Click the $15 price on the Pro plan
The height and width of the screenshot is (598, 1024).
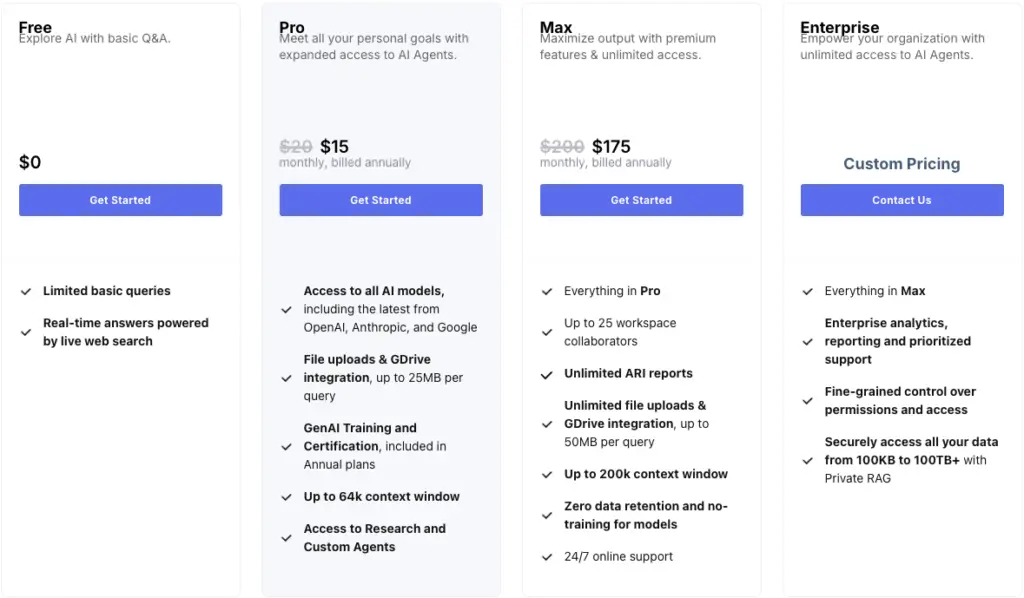point(334,147)
